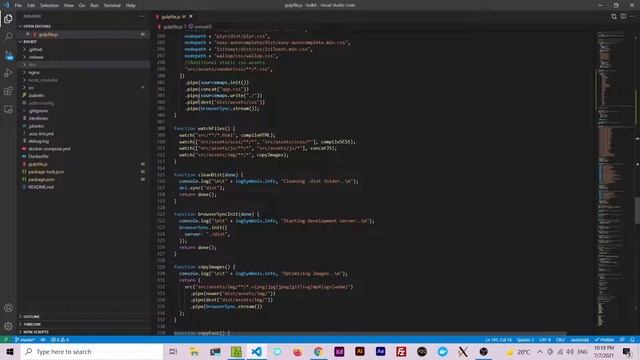Click Windows Start button
The width and height of the screenshot is (640, 360).
click(10, 351)
